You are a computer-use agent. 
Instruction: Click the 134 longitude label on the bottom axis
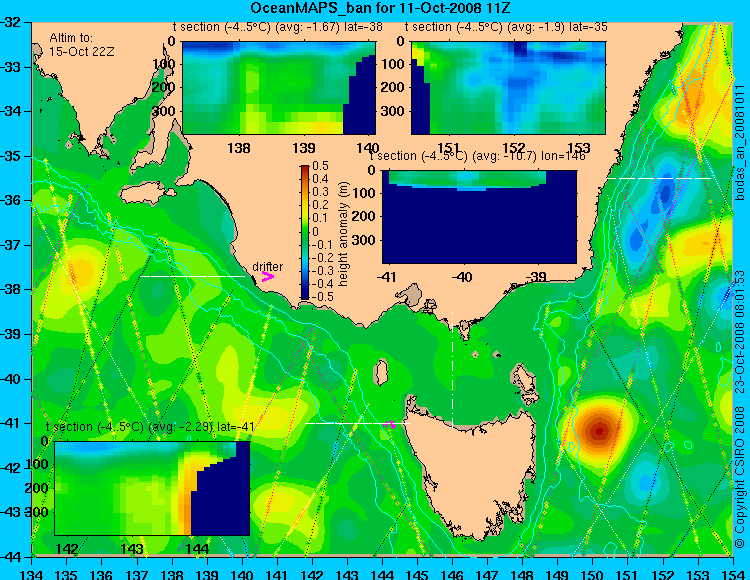[x=32, y=574]
